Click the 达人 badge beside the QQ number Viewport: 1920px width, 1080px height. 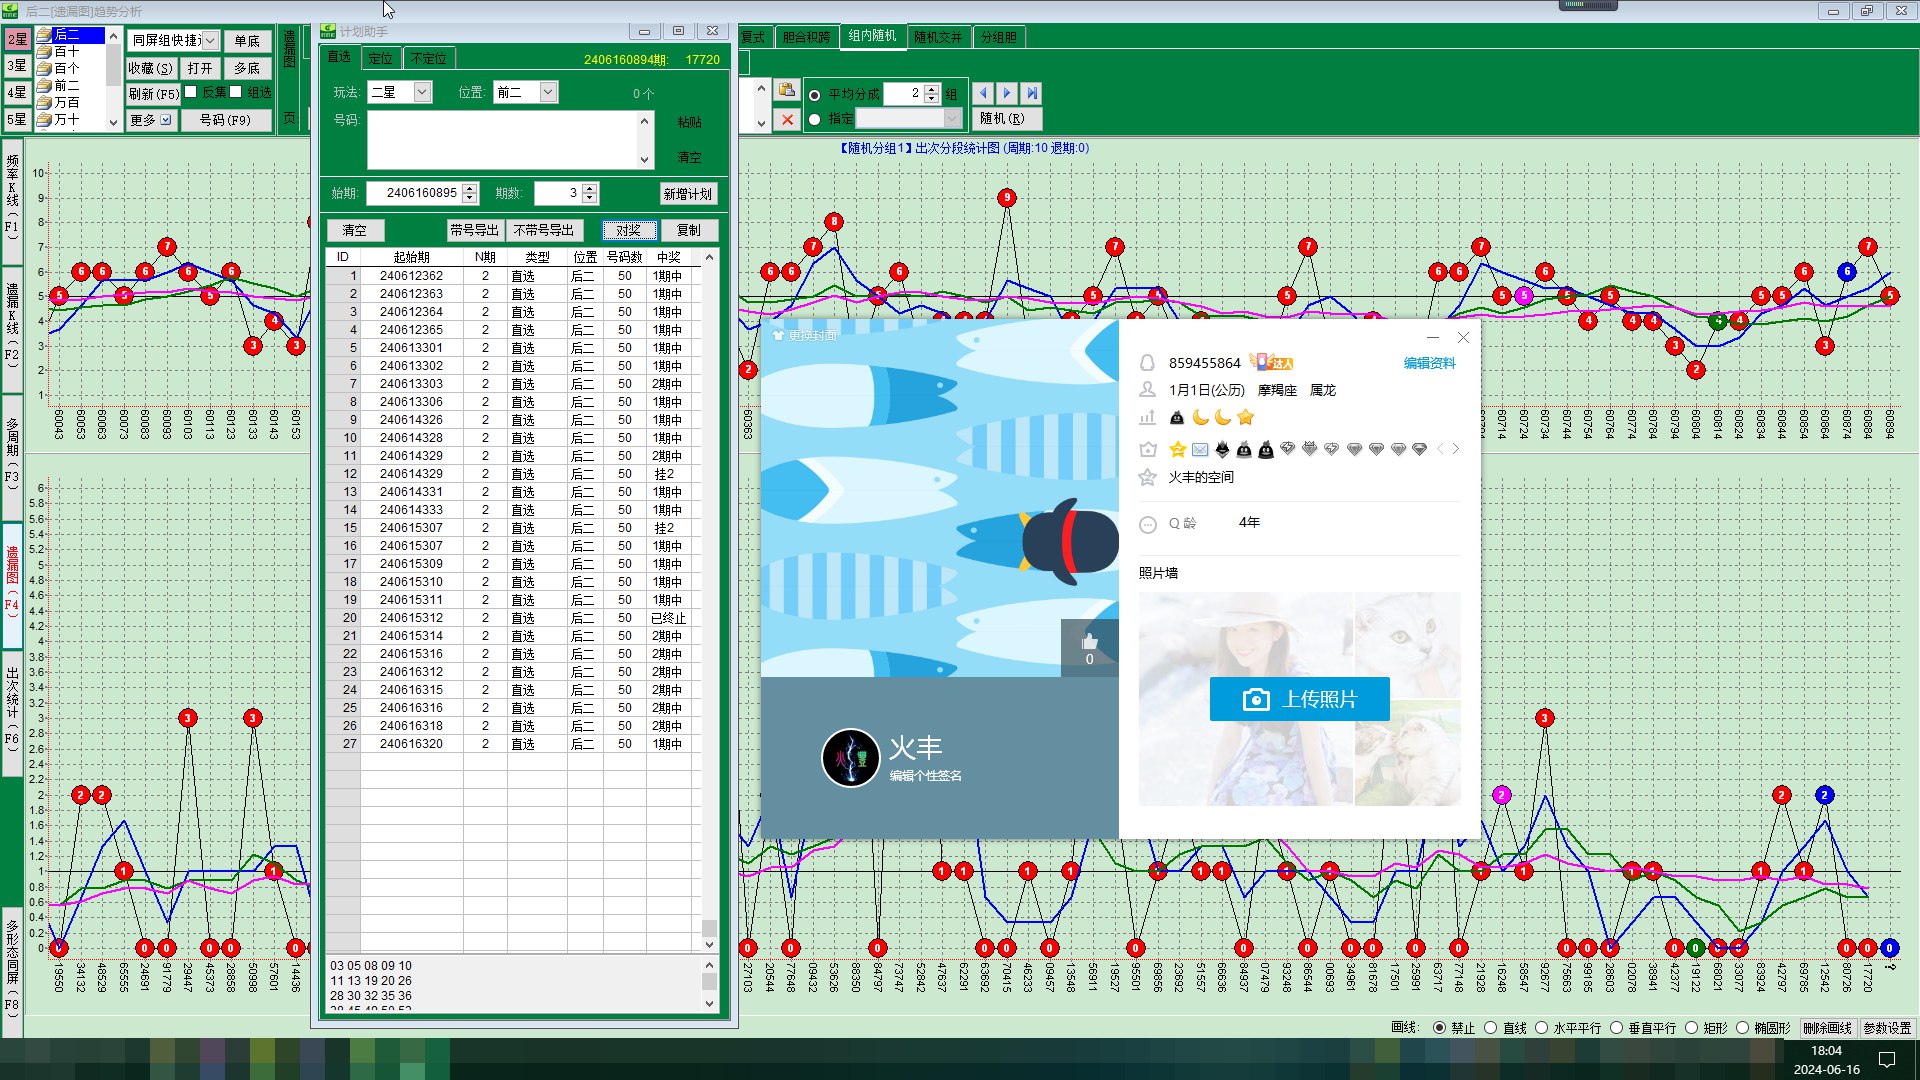point(1272,362)
